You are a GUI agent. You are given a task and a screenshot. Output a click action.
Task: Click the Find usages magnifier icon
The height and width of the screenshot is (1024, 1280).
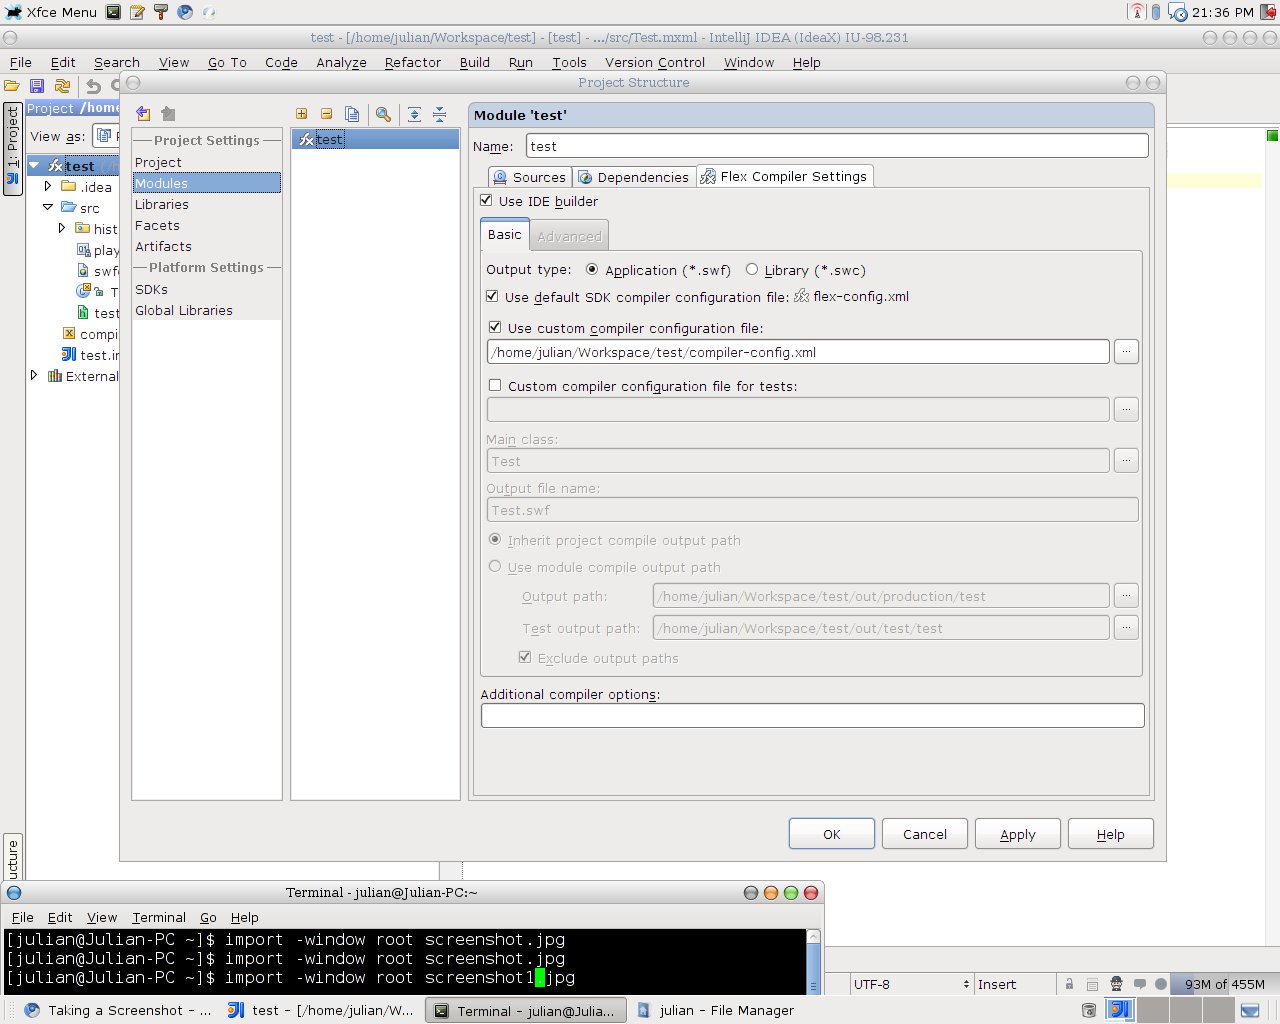click(383, 114)
